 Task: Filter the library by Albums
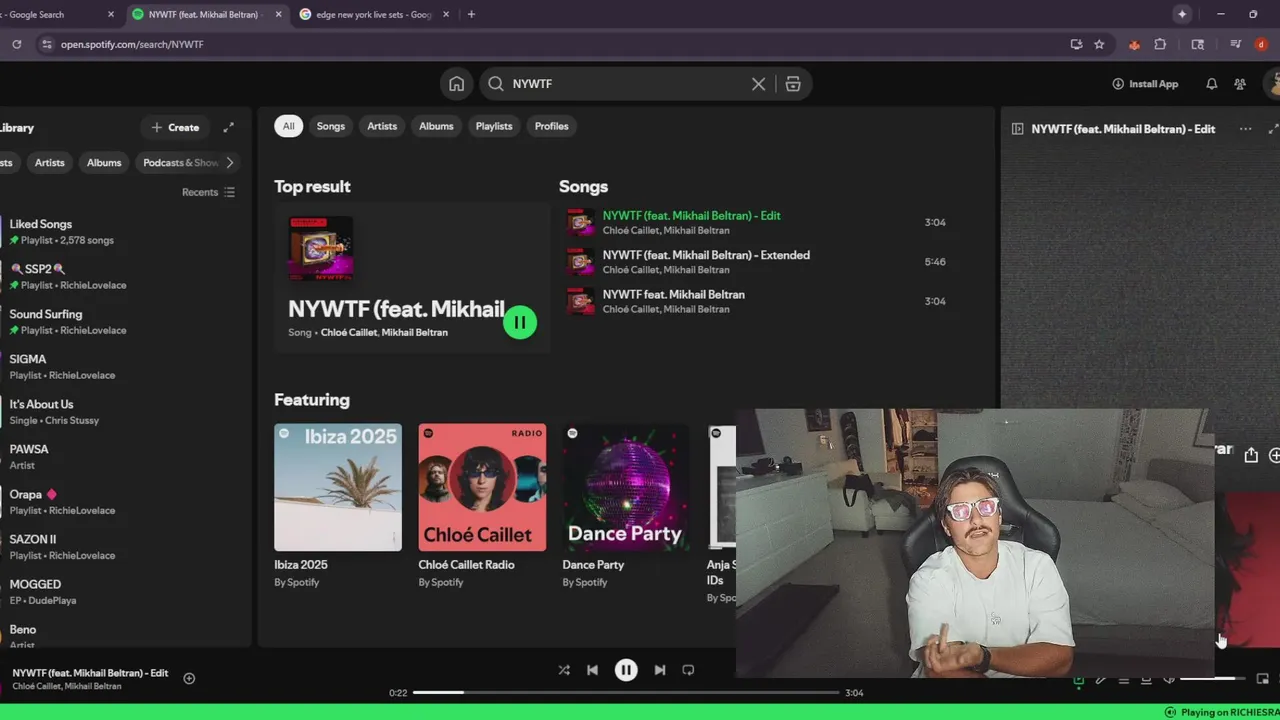104,163
